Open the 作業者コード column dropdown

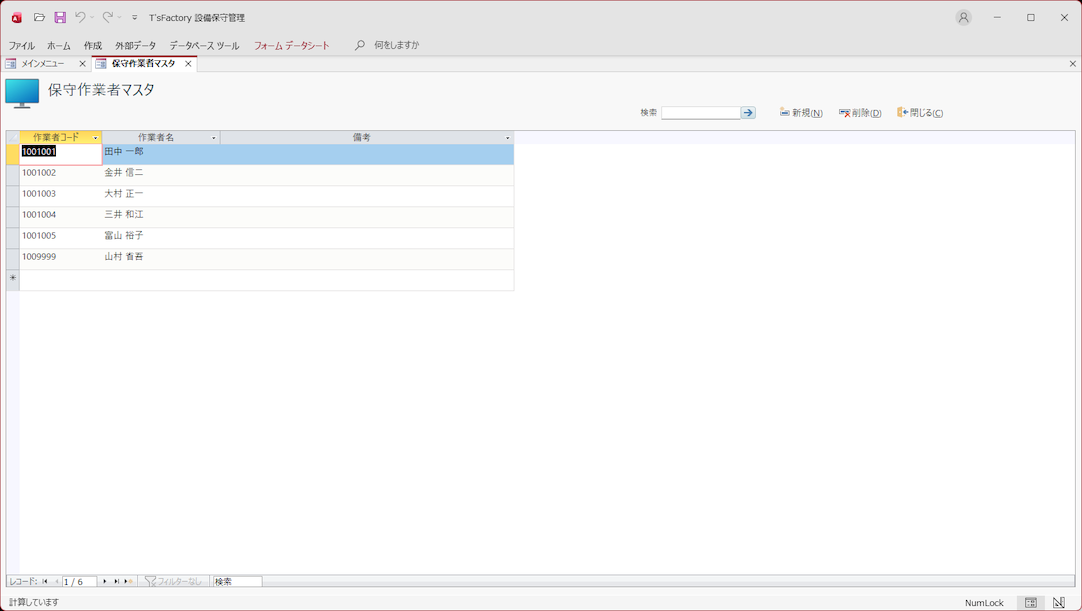96,138
